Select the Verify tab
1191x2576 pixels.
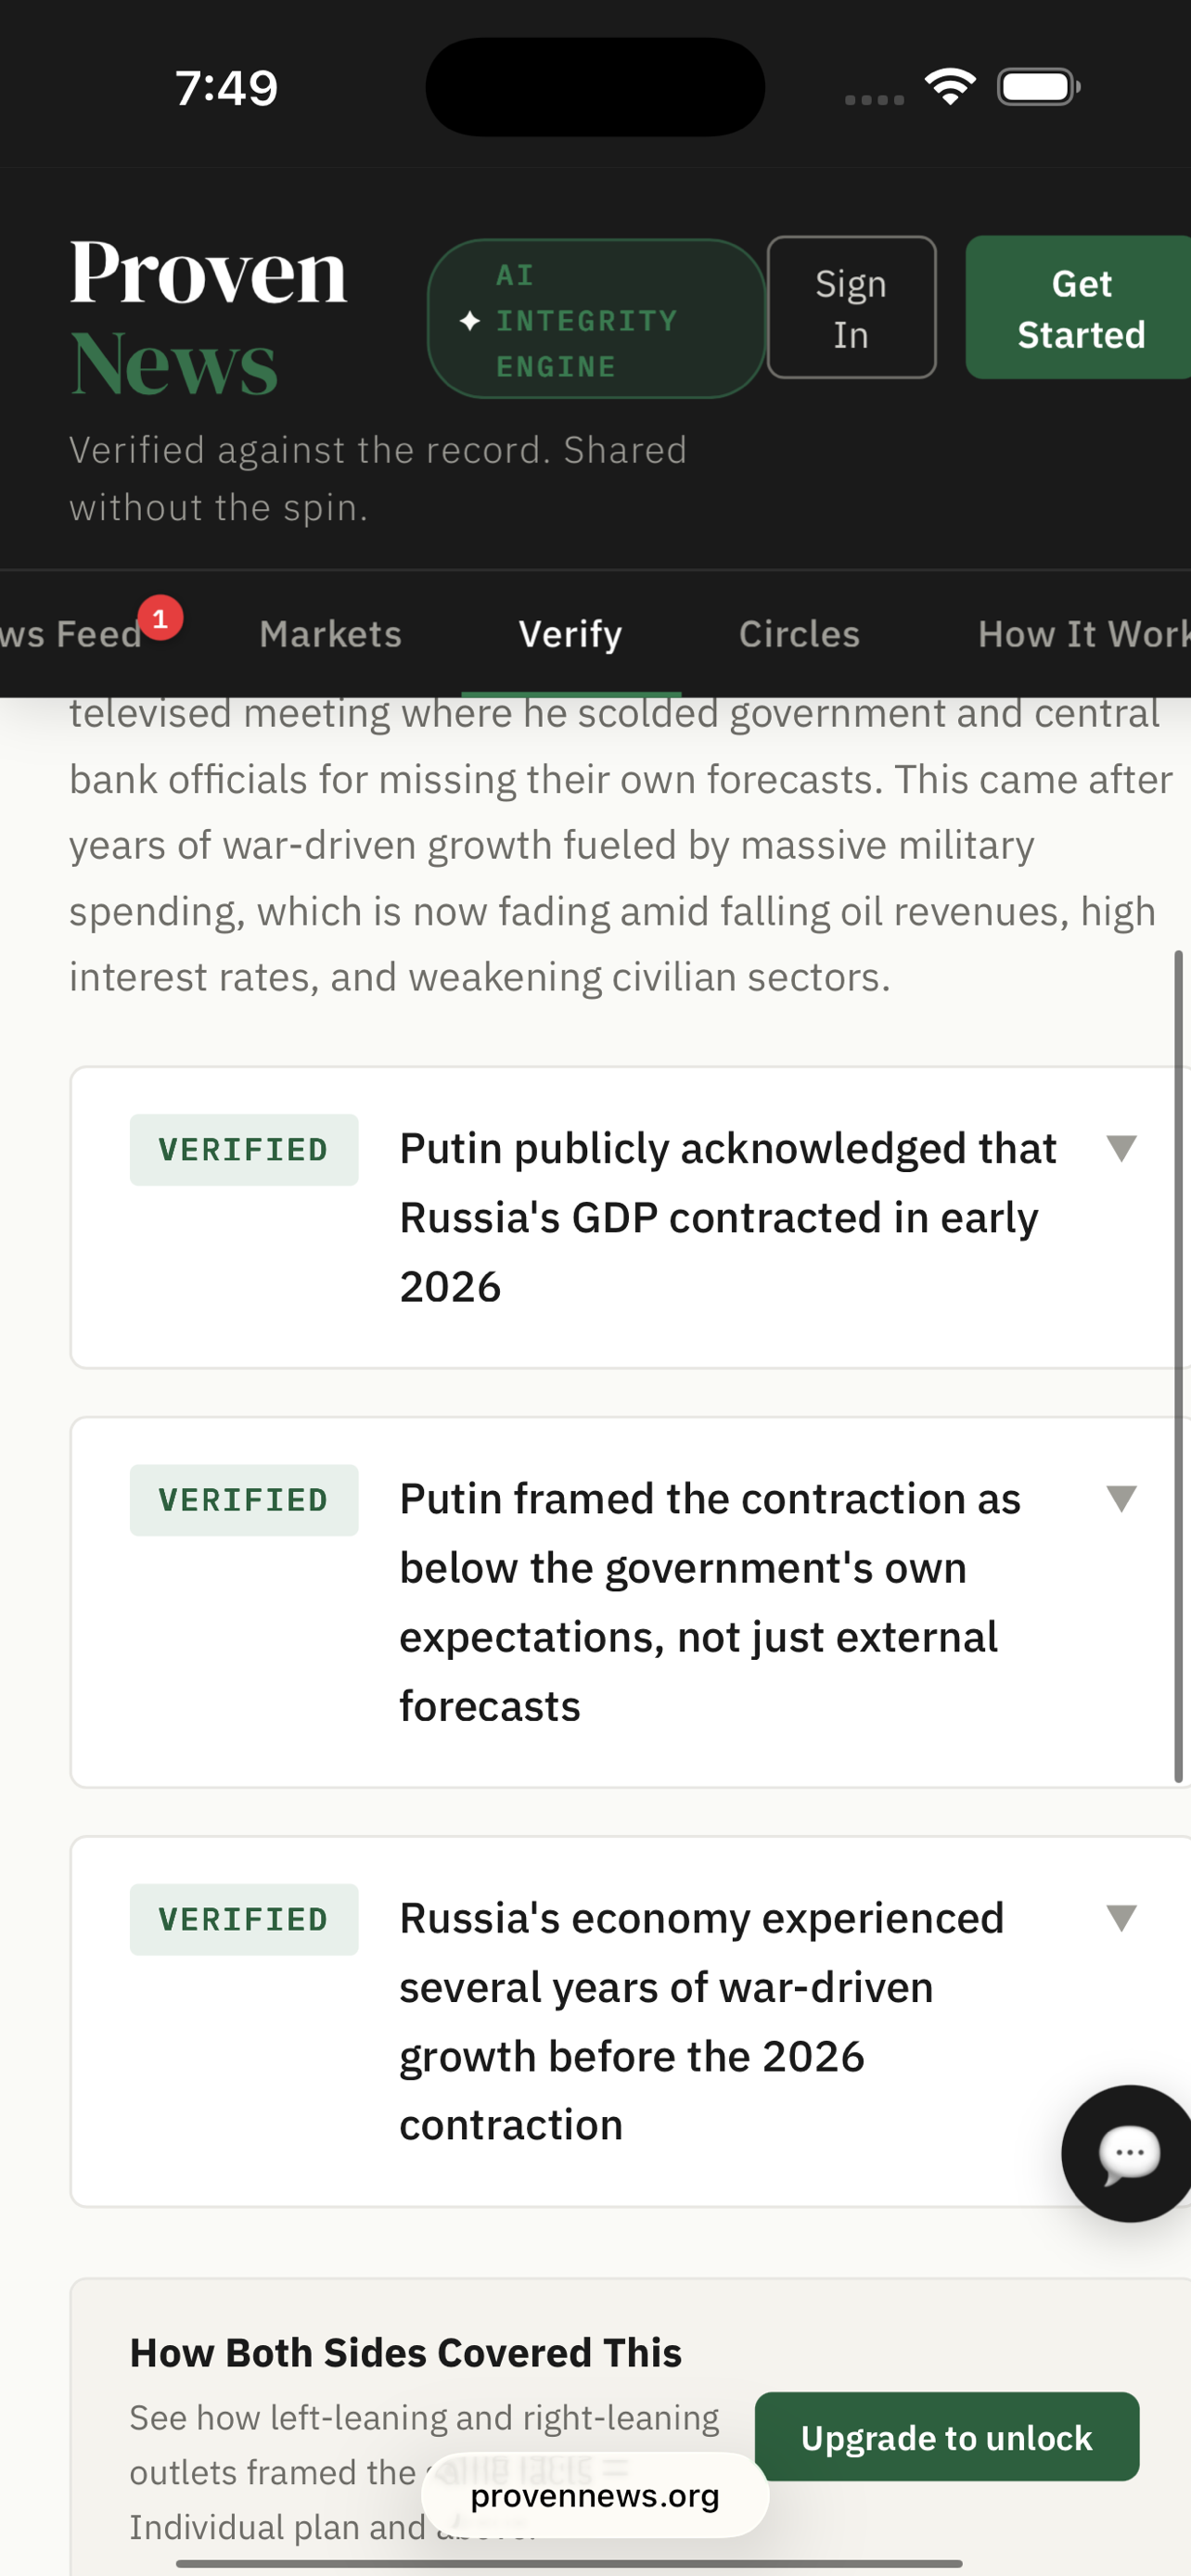tap(571, 634)
